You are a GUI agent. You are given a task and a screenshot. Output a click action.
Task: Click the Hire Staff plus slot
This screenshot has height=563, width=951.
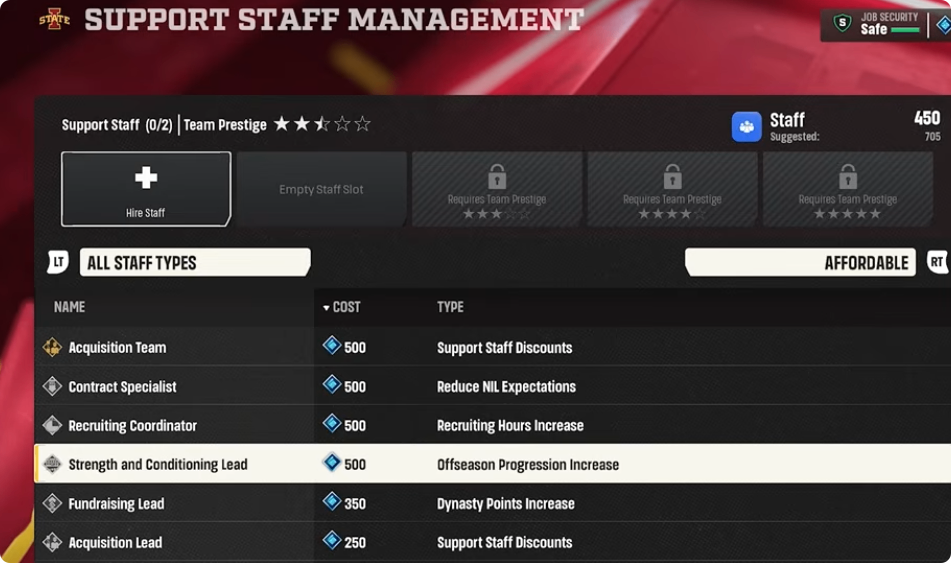click(146, 189)
